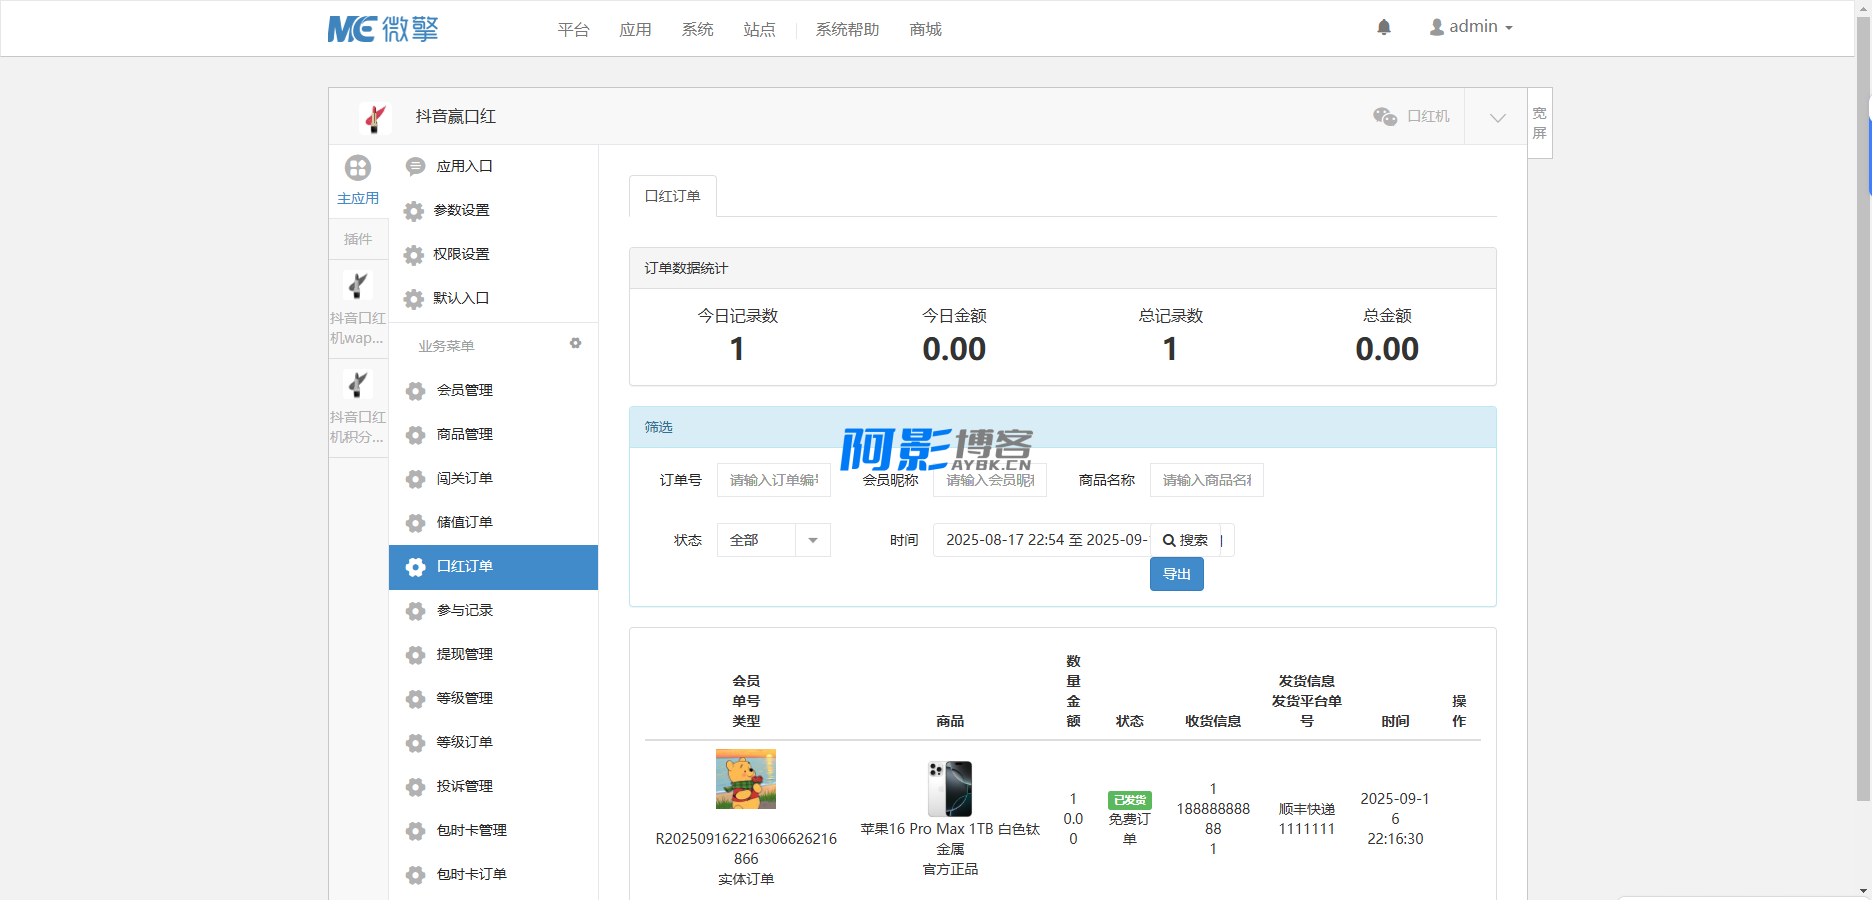
Task: Click the 搜索 search button
Action: click(1186, 540)
